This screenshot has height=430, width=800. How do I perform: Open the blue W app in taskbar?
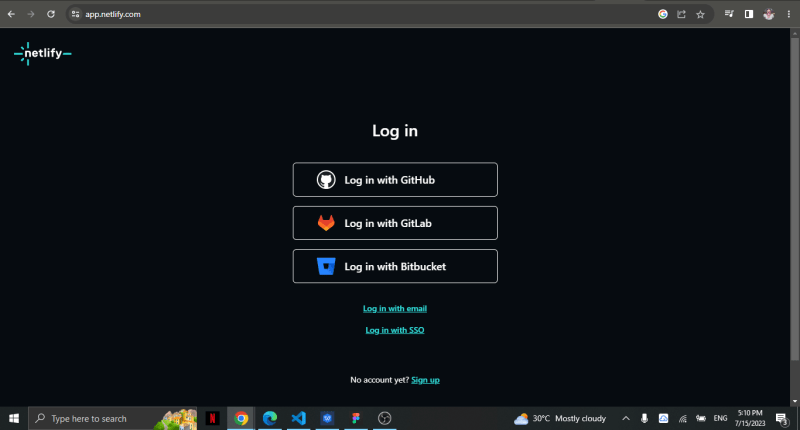click(x=327, y=418)
